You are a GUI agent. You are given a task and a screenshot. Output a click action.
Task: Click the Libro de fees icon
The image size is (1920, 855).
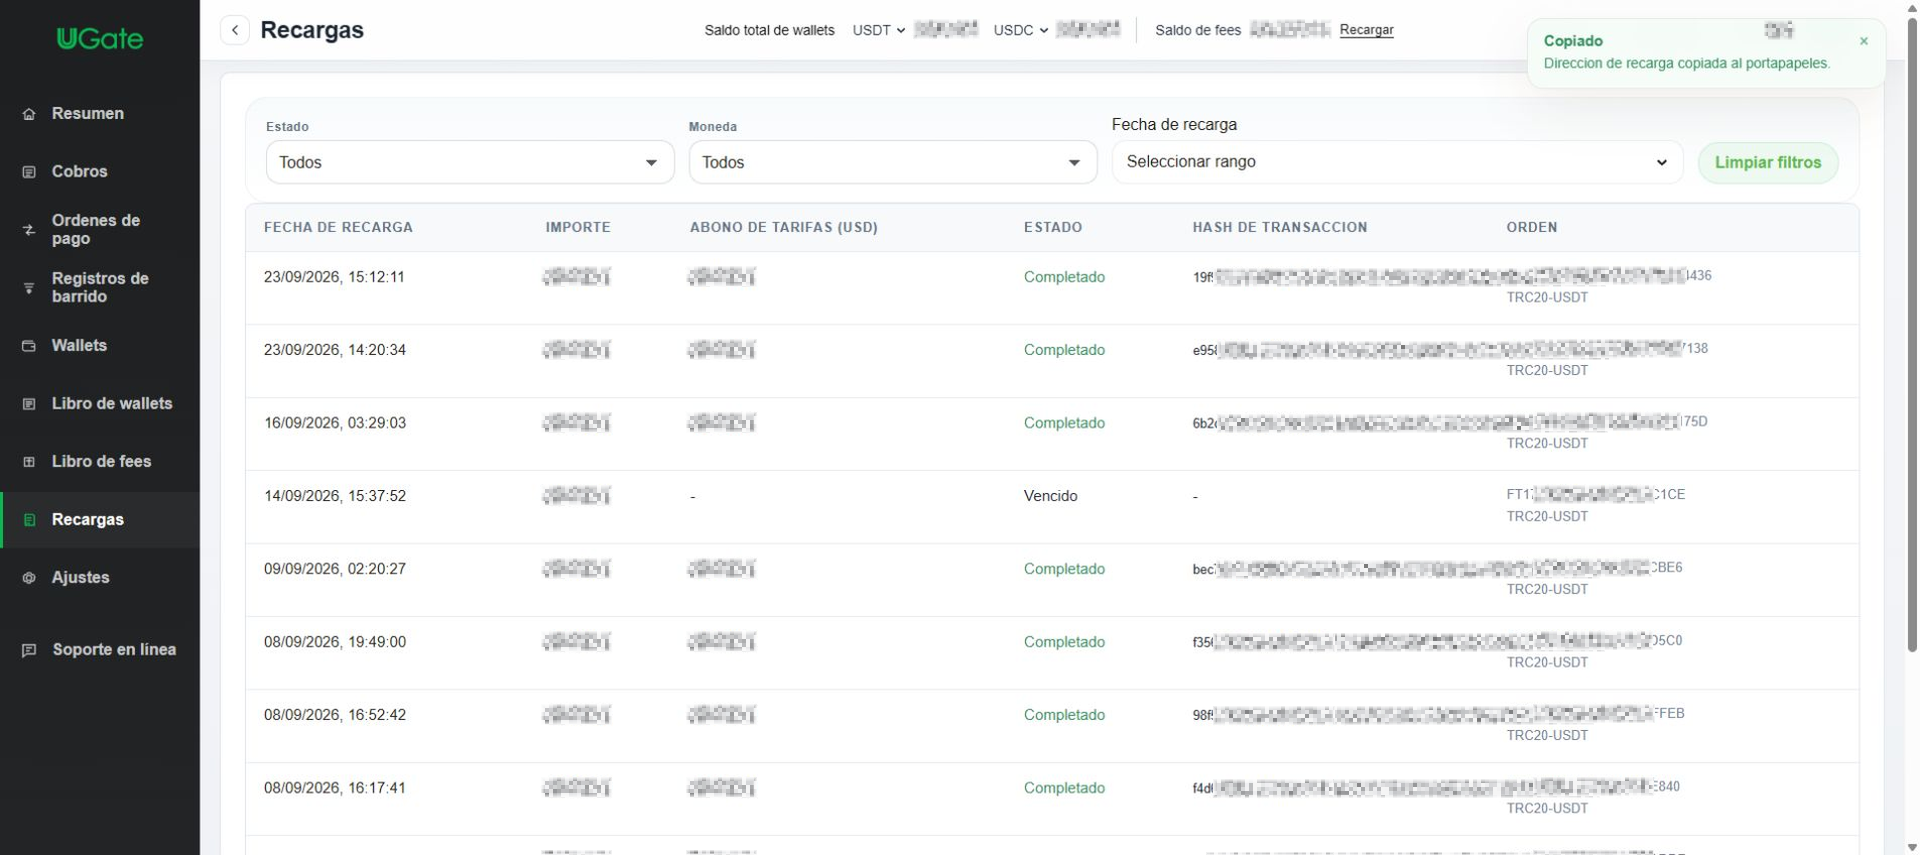coord(29,462)
